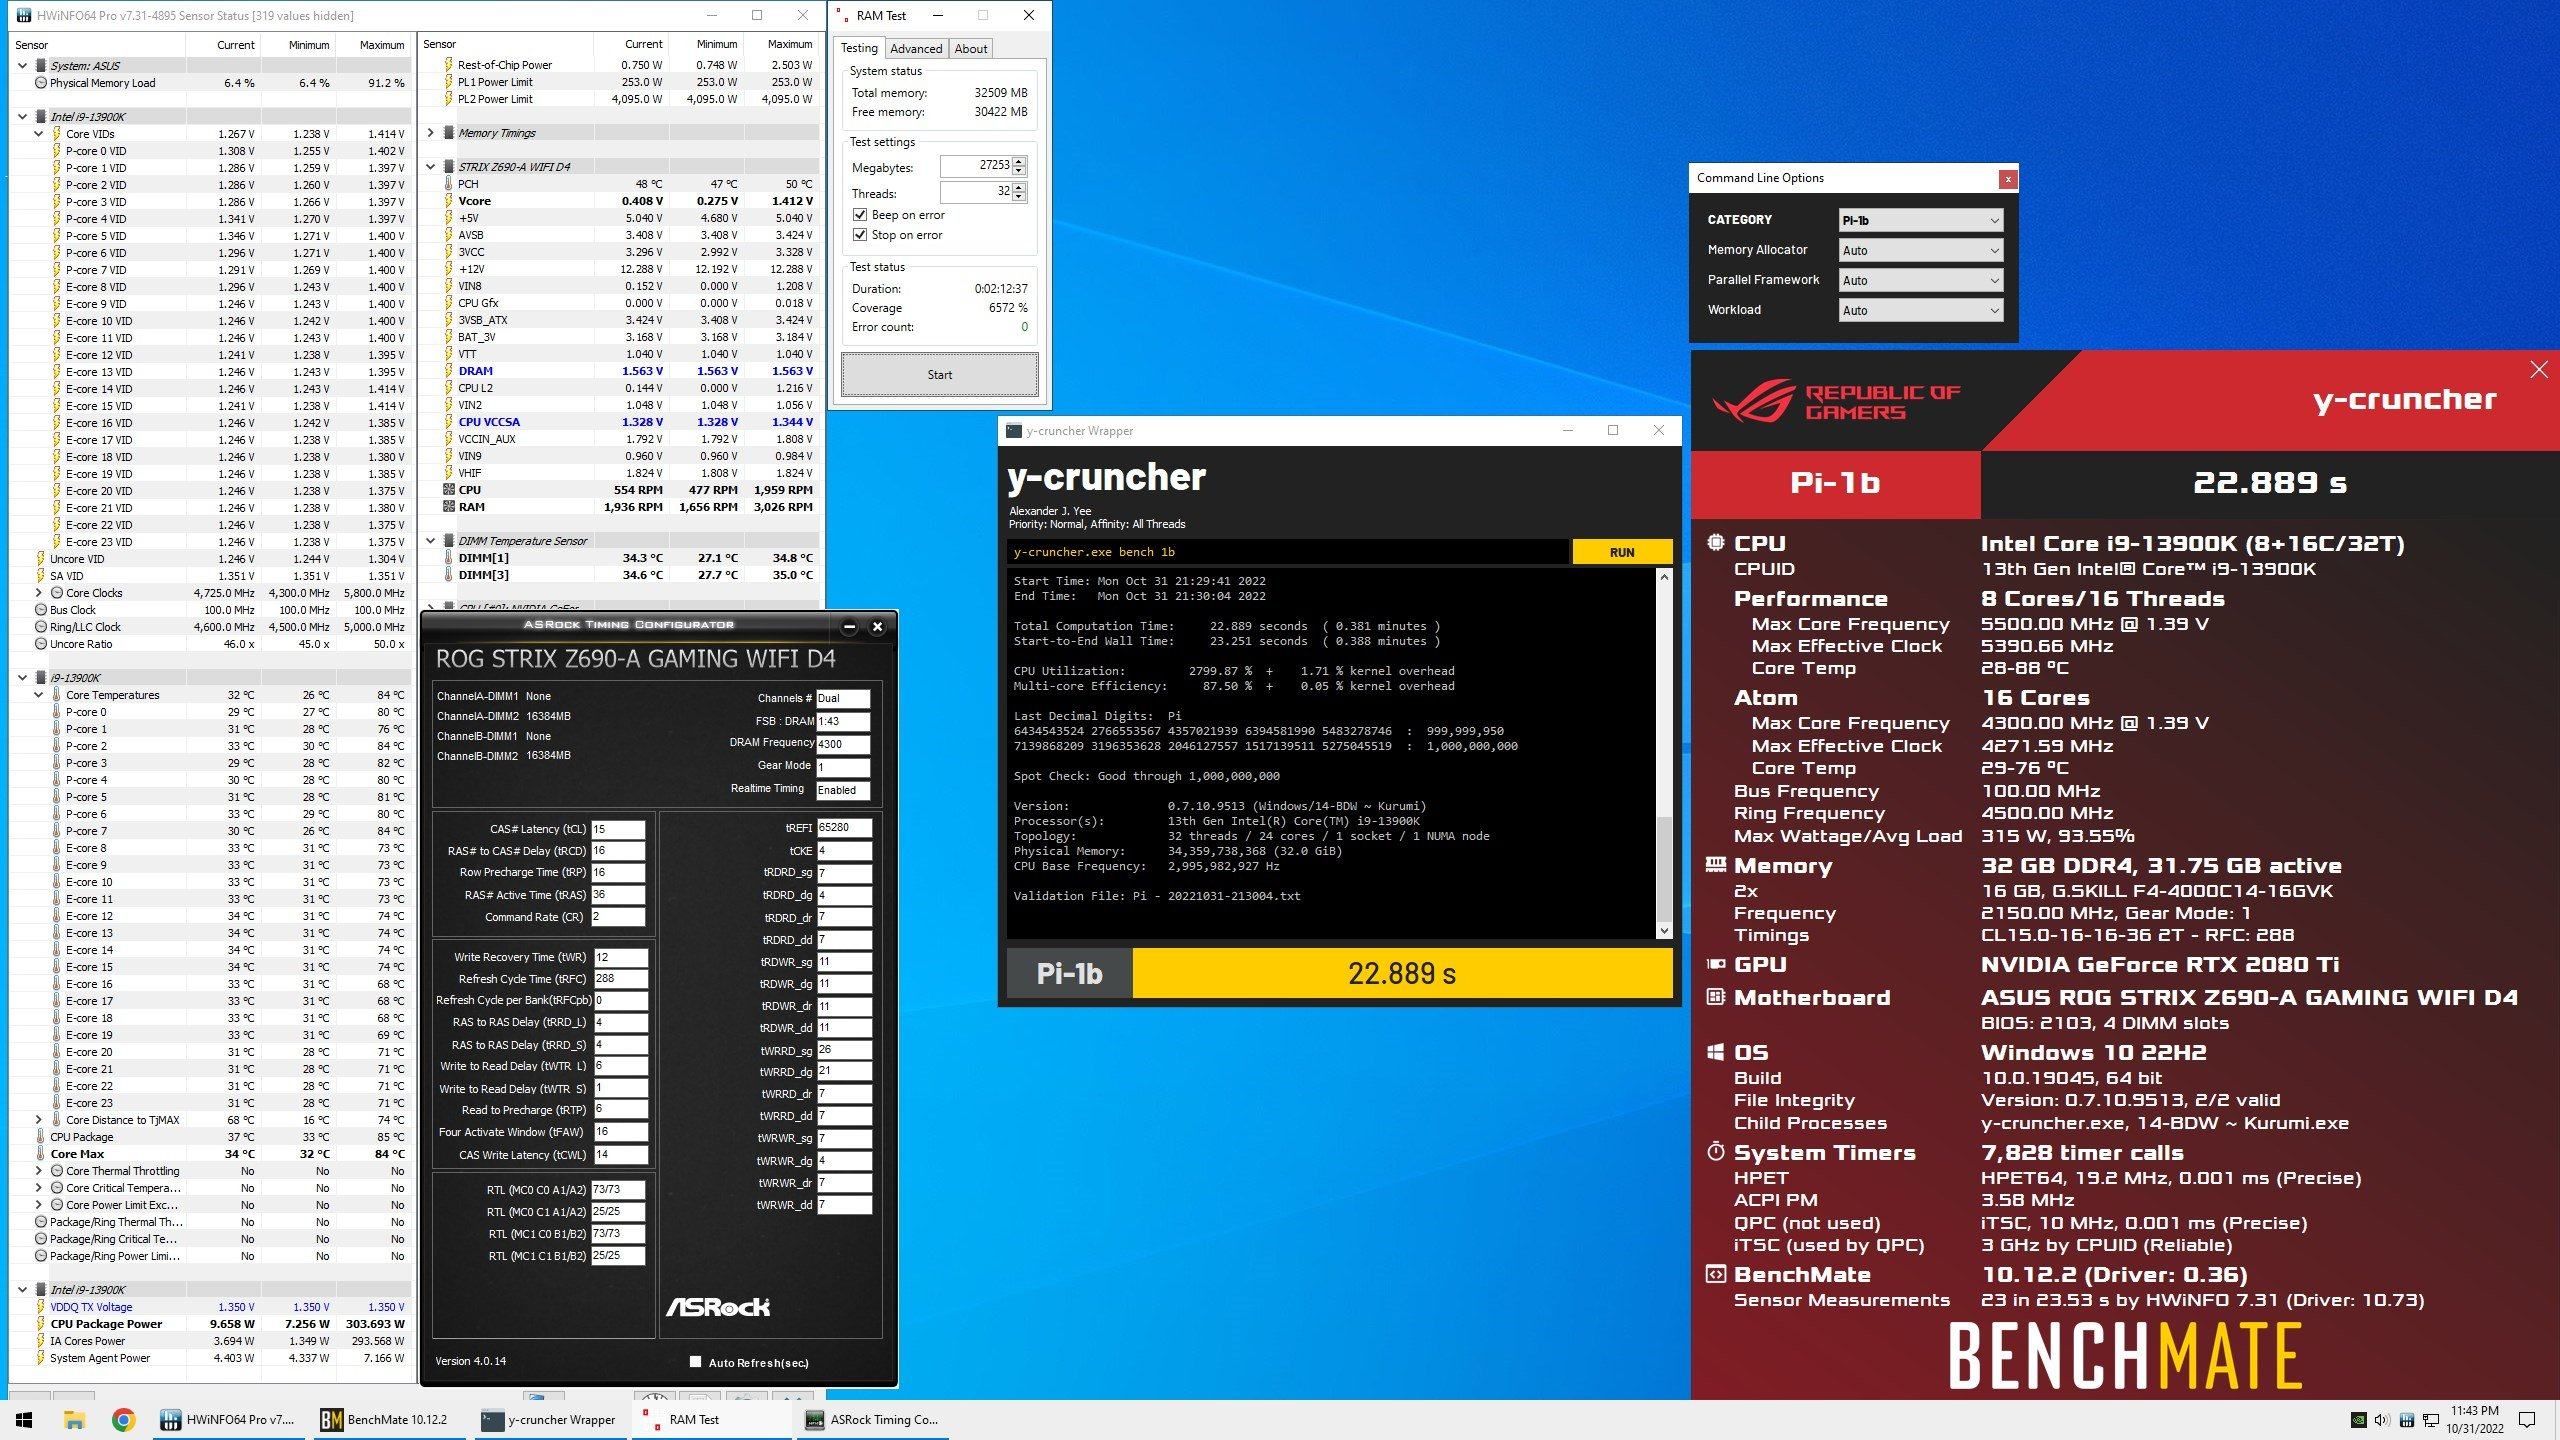Open the volume speaker tray icon
The height and width of the screenshot is (1440, 2560).
(2381, 1419)
